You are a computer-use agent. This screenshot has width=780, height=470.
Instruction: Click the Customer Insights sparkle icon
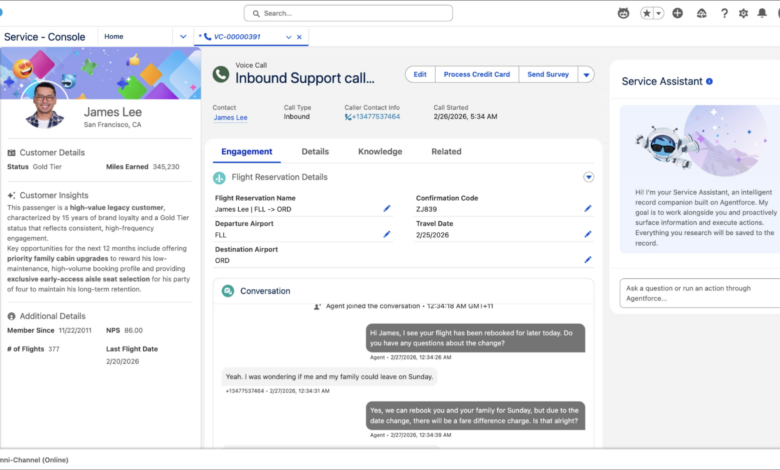(11, 195)
